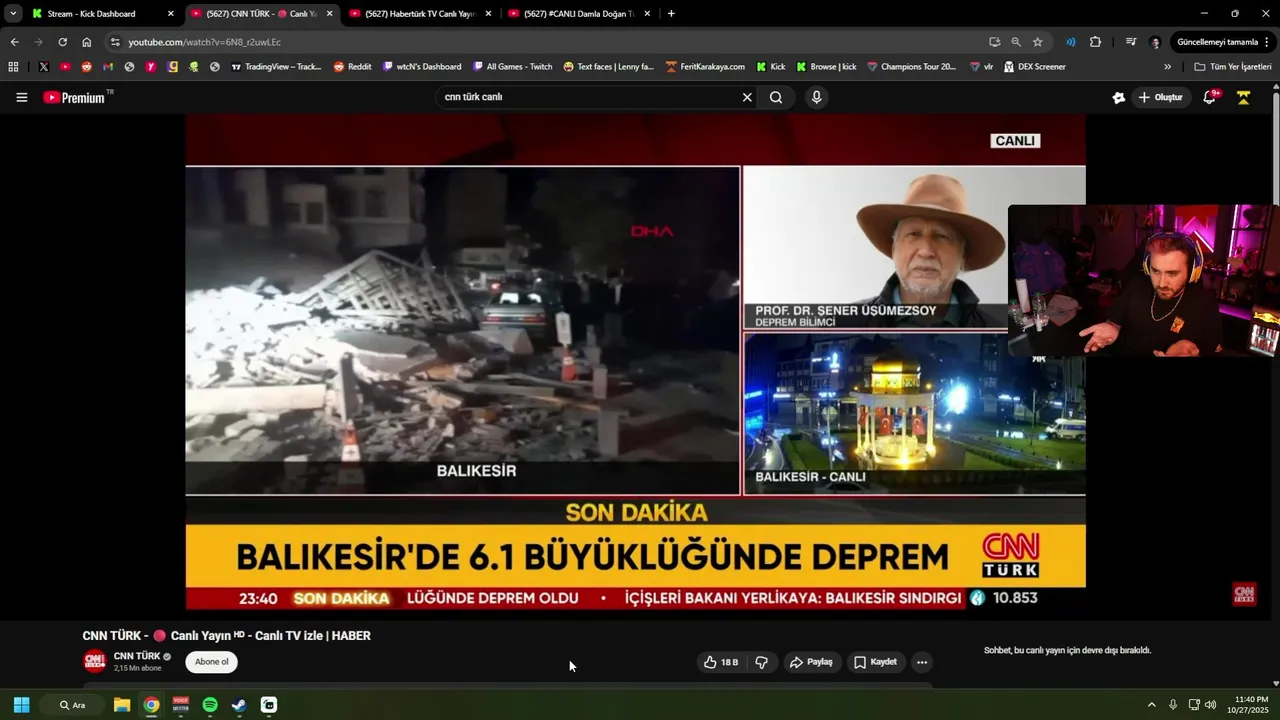This screenshot has height=720, width=1280.
Task: Open Champions Tour bookmark
Action: pos(911,67)
